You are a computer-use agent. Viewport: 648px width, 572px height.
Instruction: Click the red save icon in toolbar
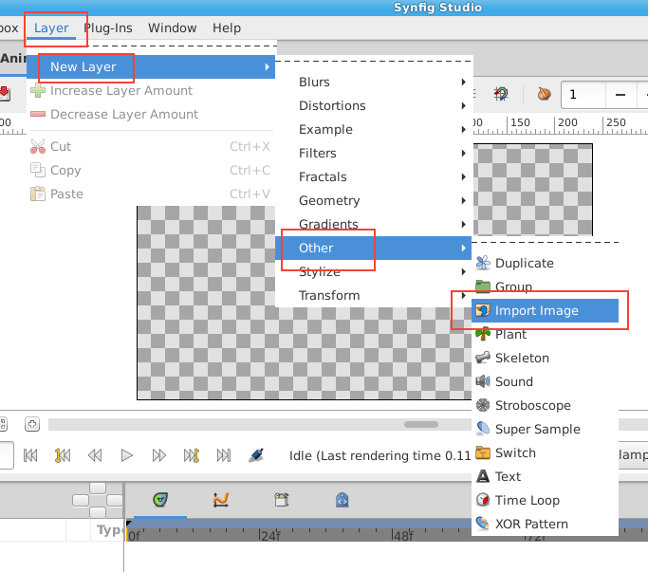point(5,93)
